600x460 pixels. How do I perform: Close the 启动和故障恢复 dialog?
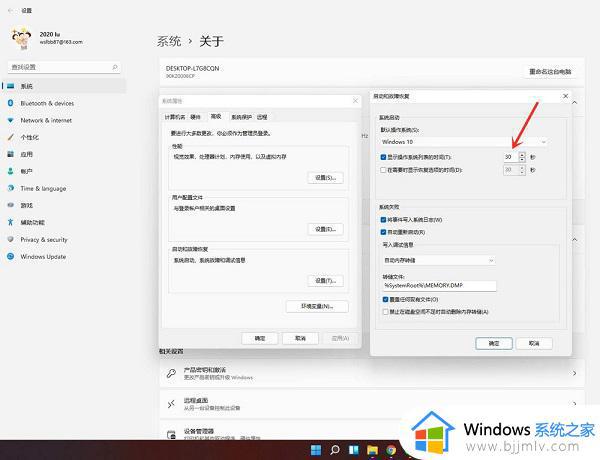click(566, 96)
